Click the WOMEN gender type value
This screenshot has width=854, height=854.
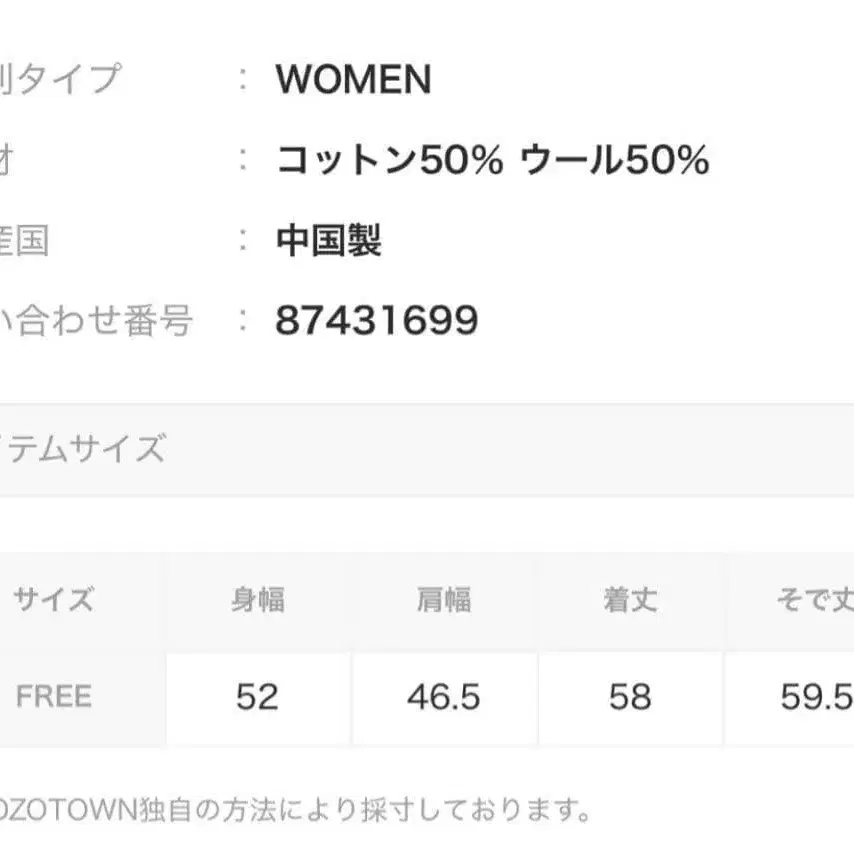[x=353, y=79]
